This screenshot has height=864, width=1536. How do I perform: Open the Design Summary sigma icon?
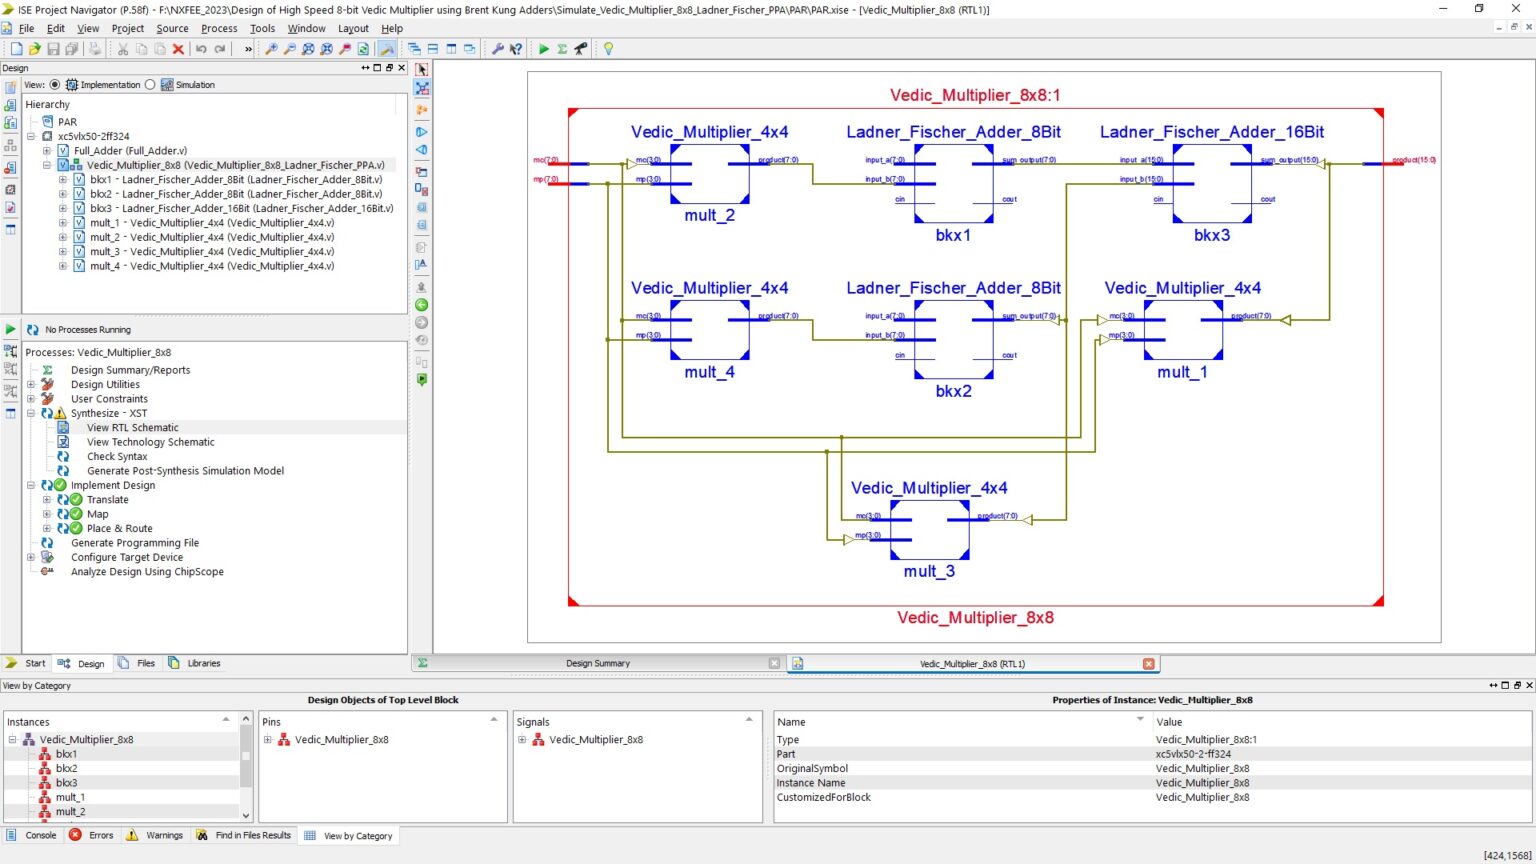click(x=560, y=48)
